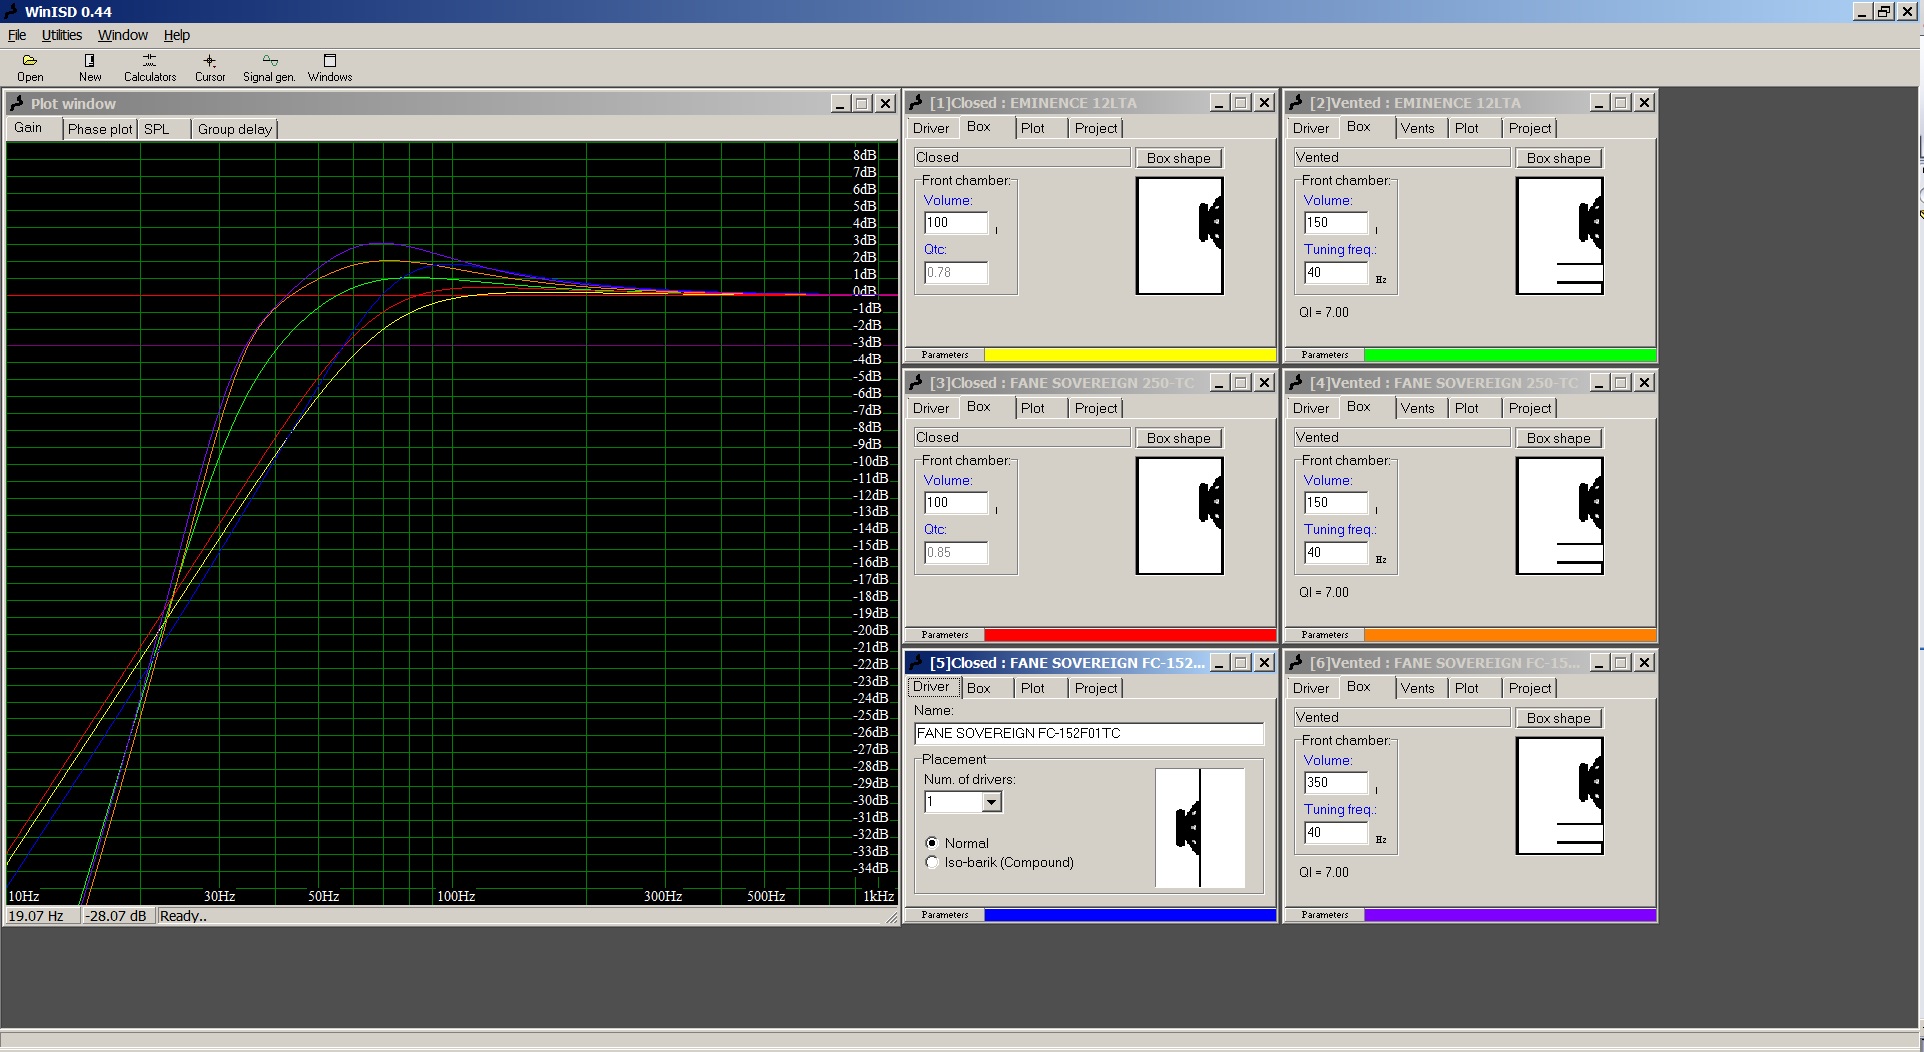Select Iso-barik (Compound) placement option

click(932, 862)
